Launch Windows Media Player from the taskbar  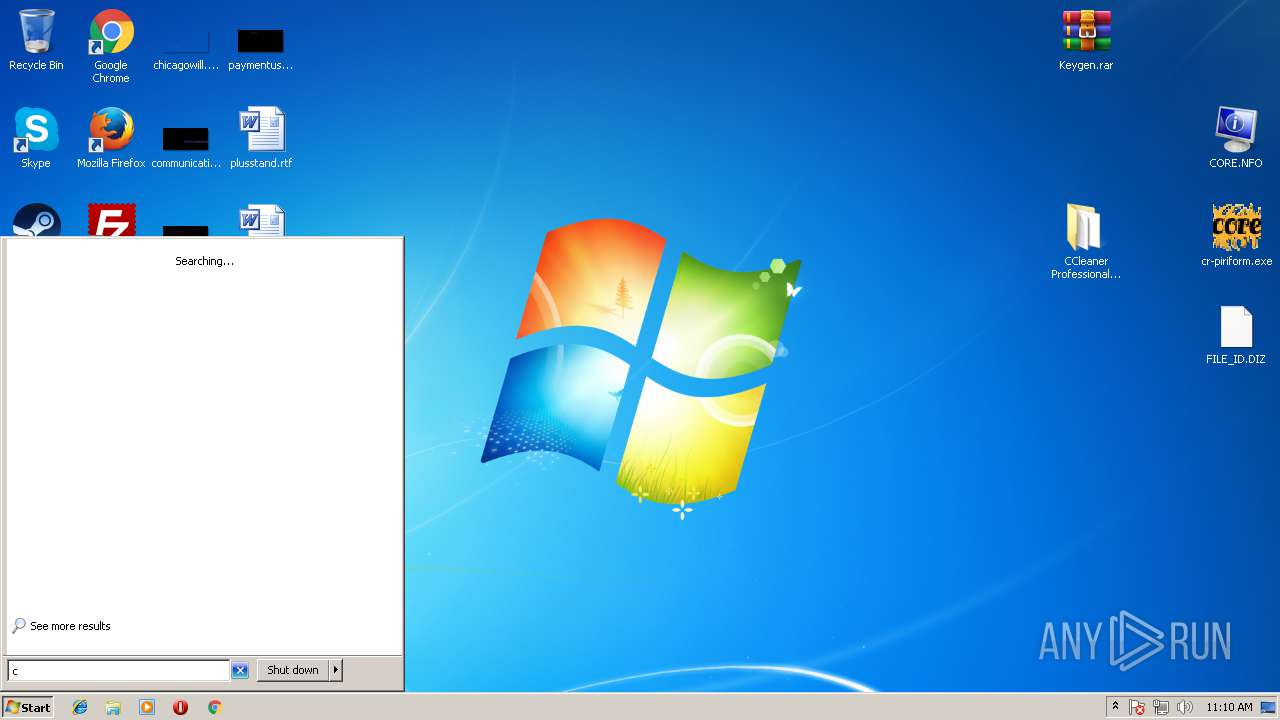pos(147,707)
